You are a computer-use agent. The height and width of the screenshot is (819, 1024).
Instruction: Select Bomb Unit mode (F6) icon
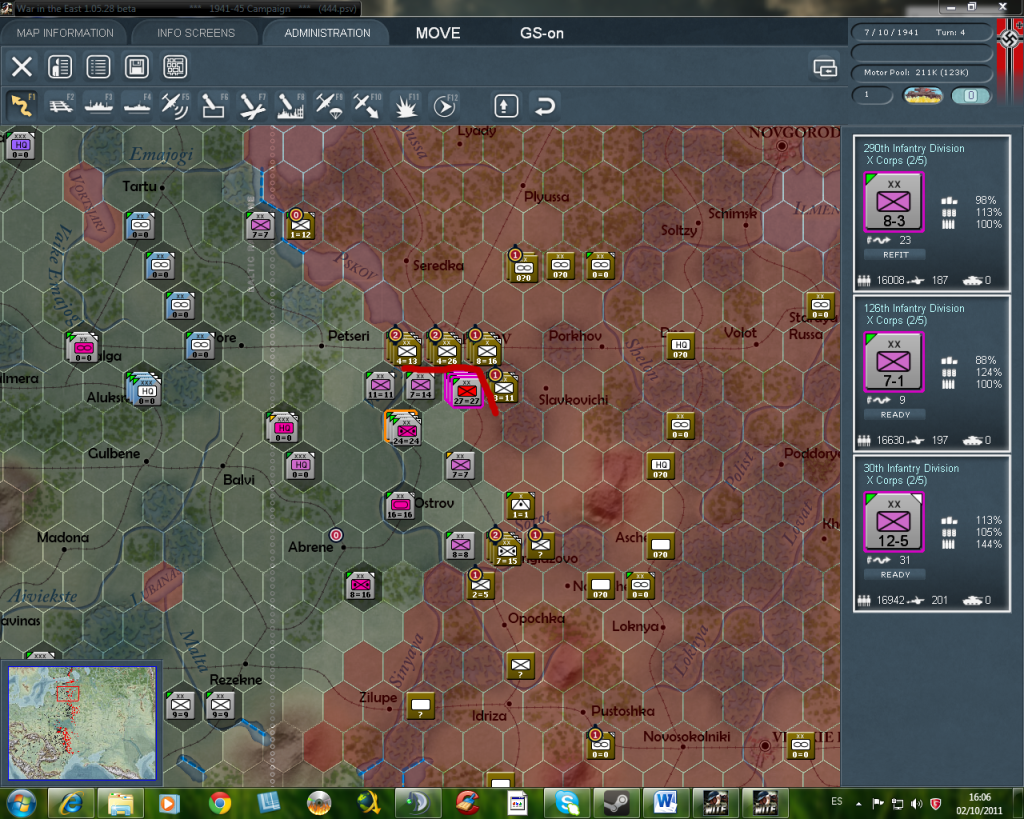tap(214, 105)
